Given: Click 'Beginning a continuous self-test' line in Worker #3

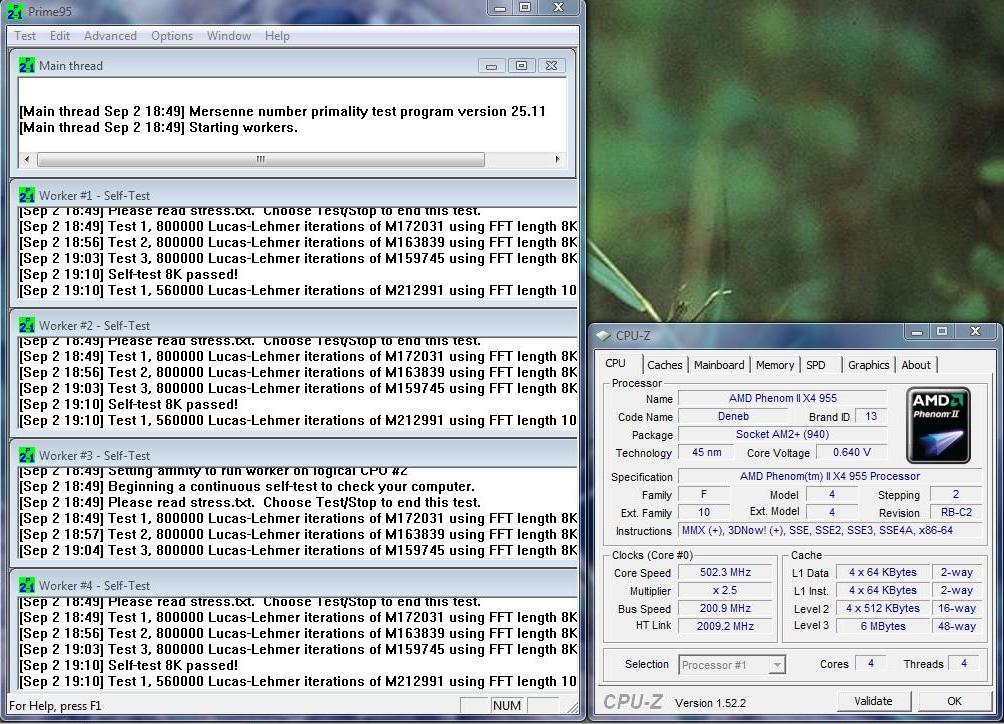Looking at the screenshot, I should [247, 487].
